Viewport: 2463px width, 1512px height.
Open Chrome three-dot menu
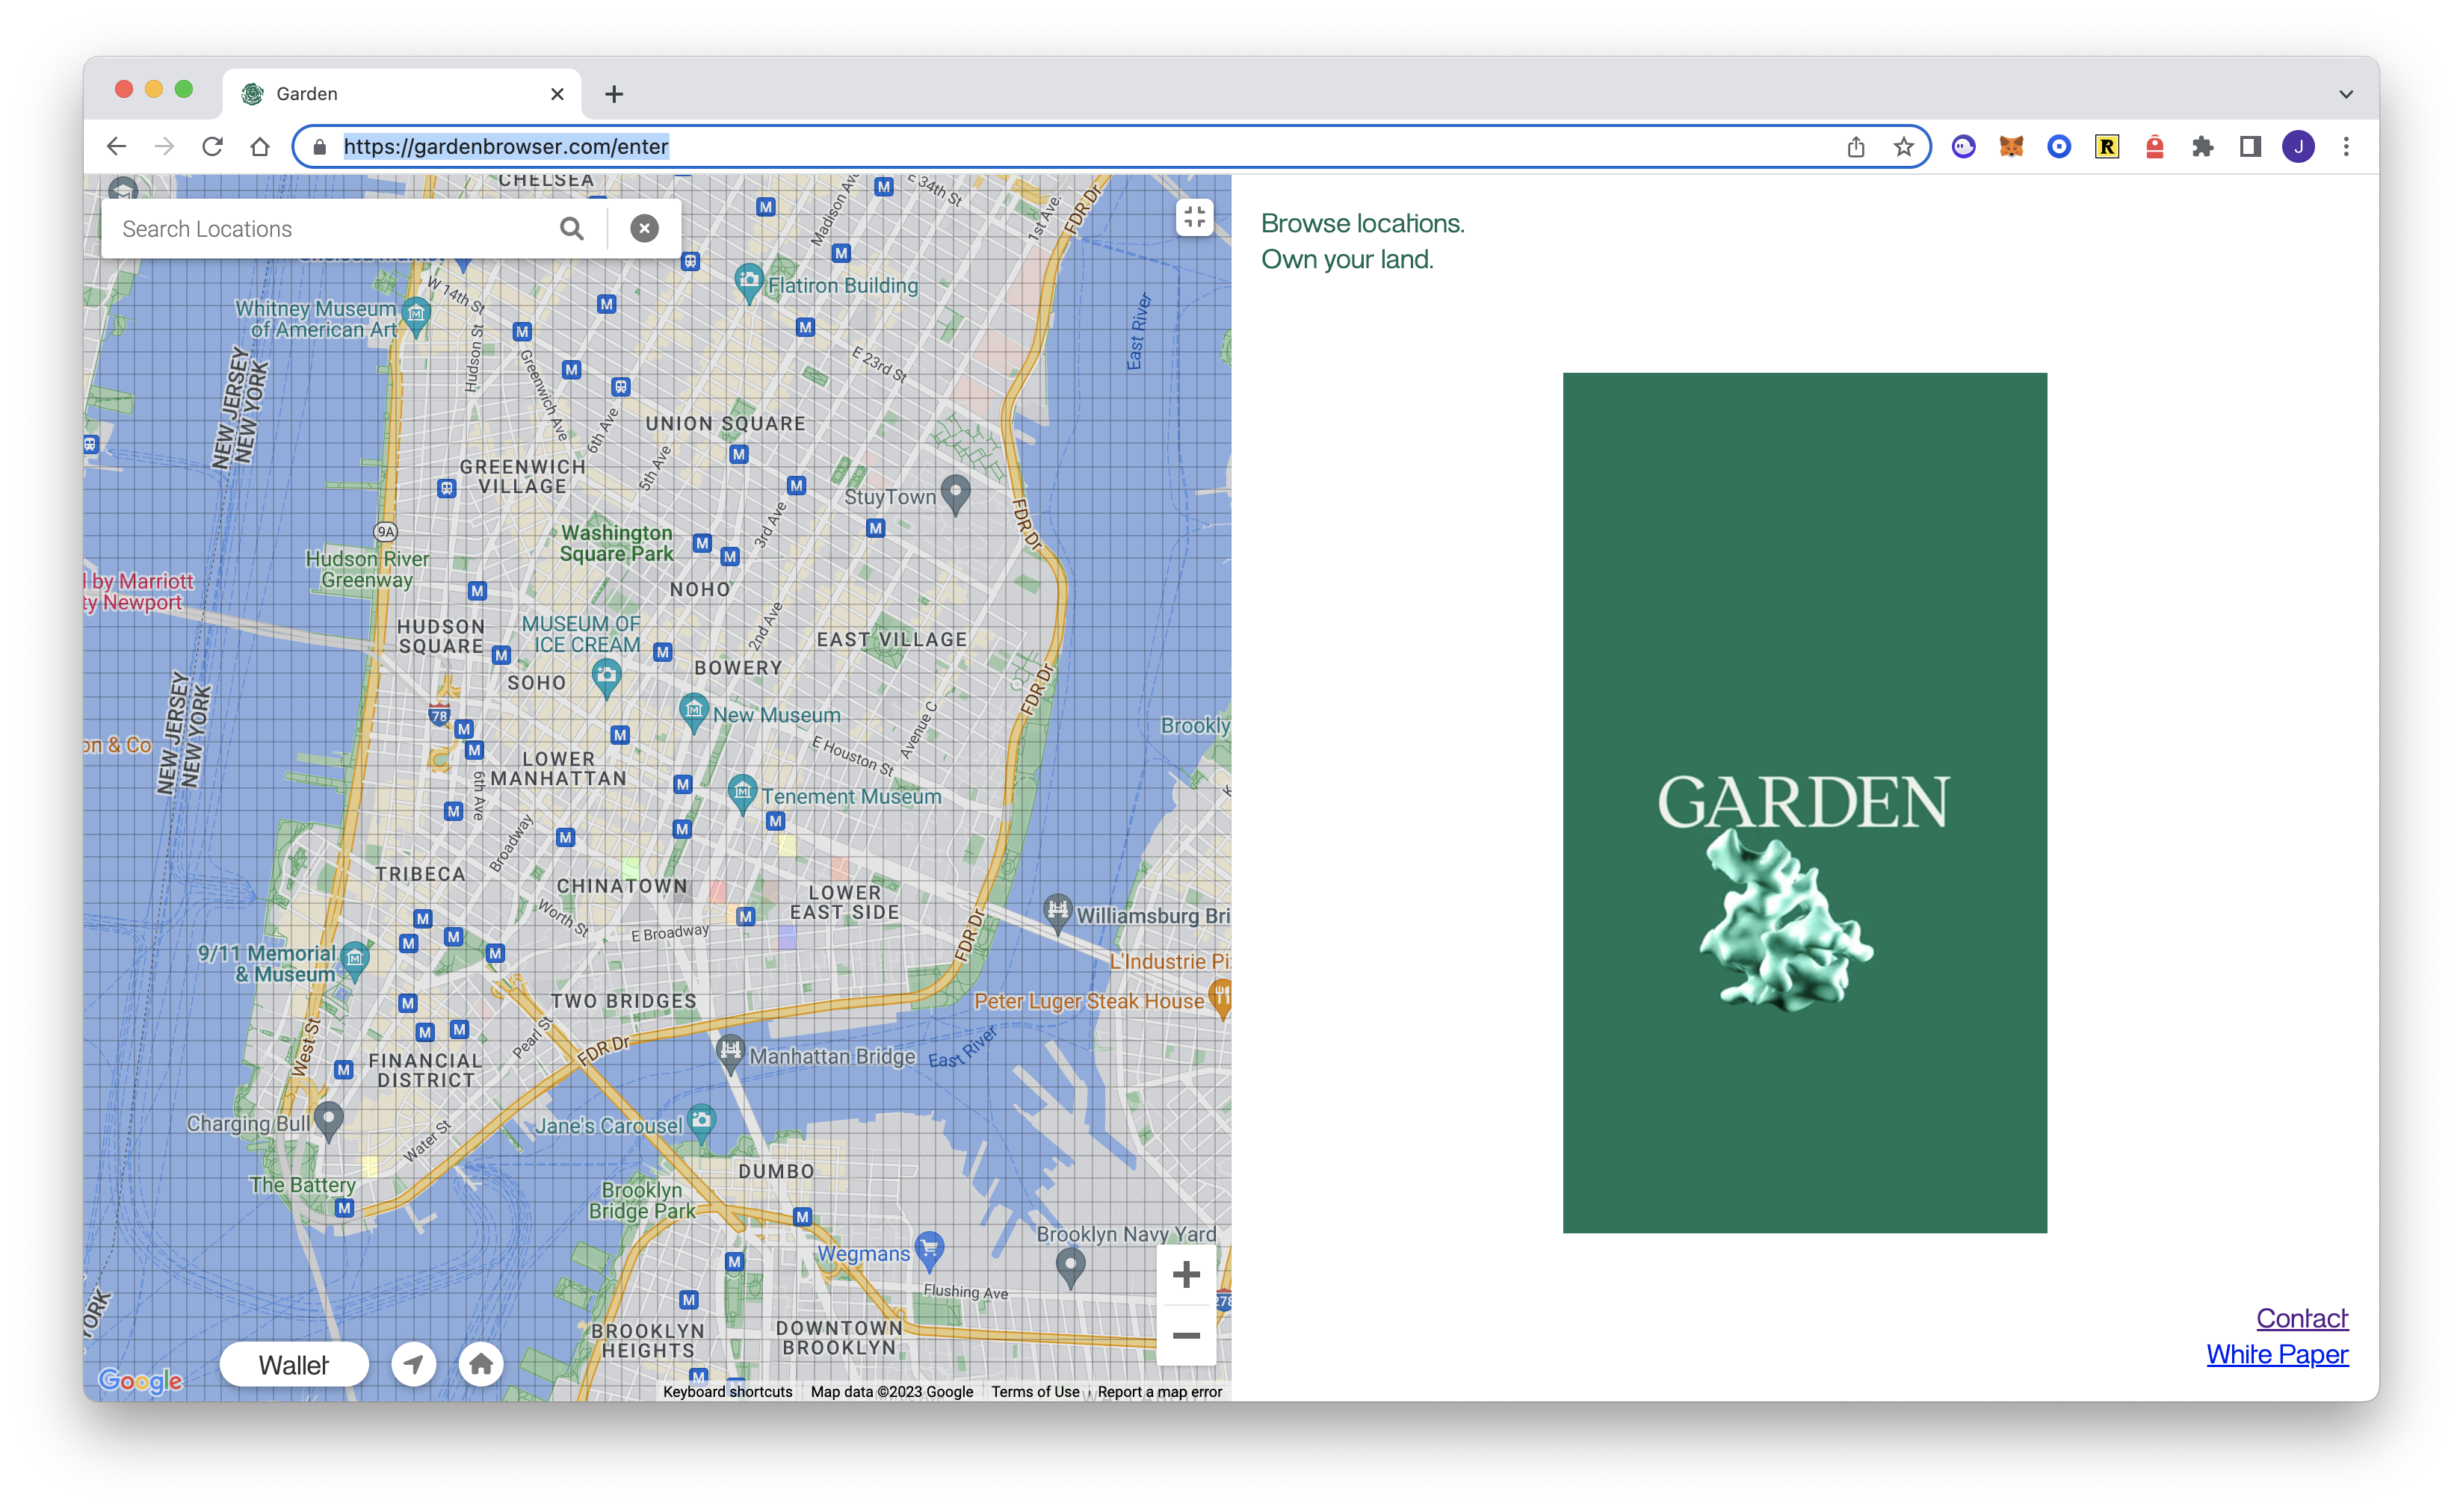click(2346, 147)
